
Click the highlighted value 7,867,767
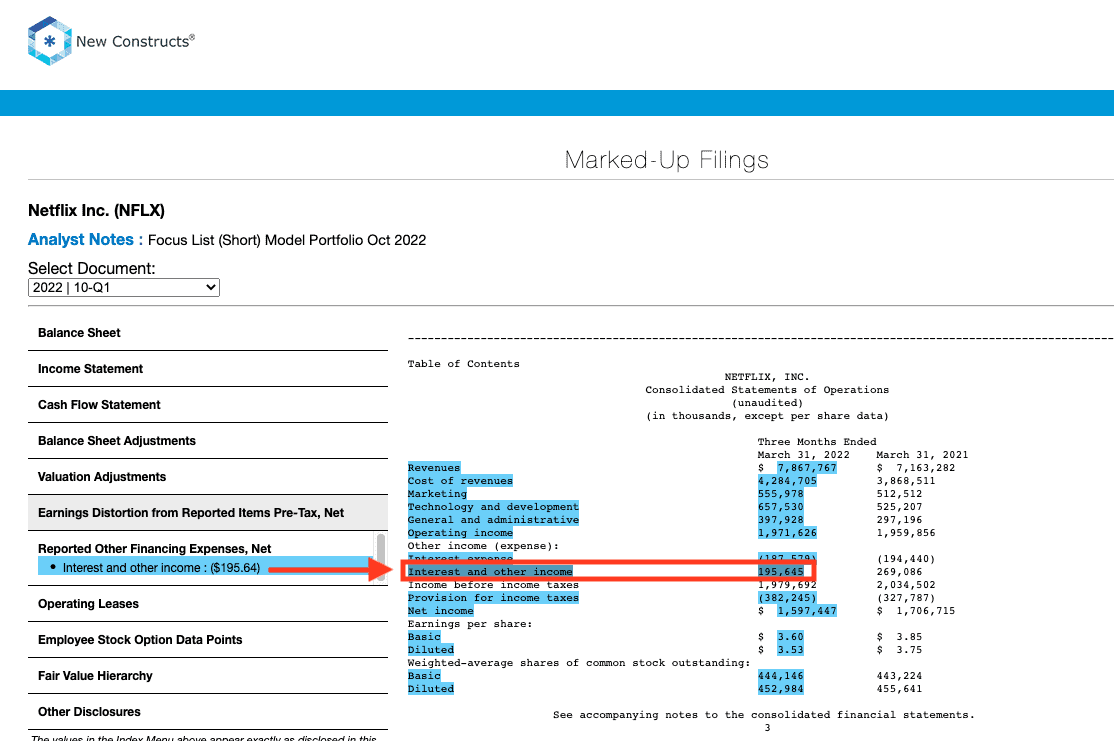point(806,467)
